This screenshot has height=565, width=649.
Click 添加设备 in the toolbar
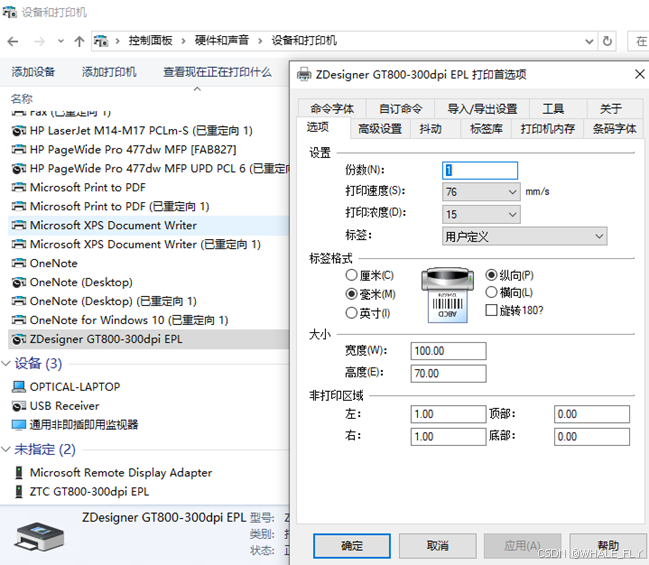click(x=33, y=72)
